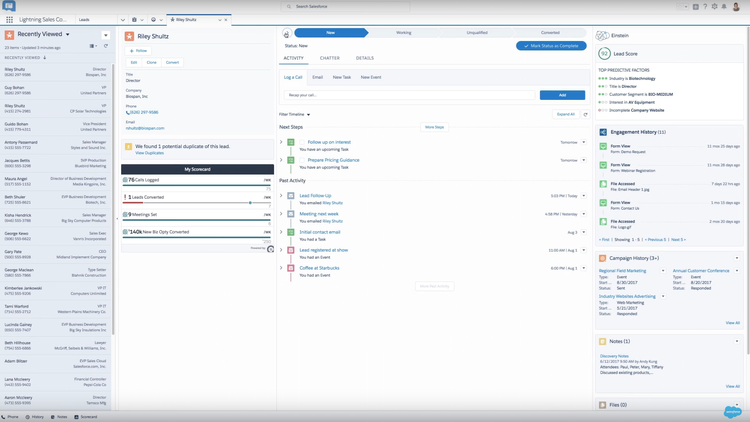Click the Clone button
750x422 pixels.
(x=152, y=63)
